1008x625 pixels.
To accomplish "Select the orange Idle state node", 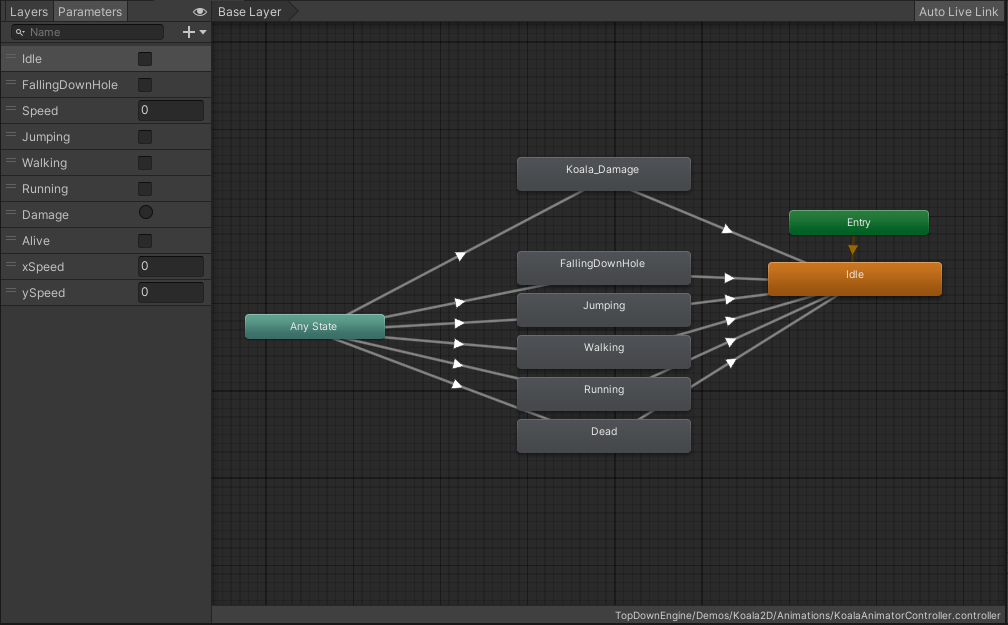I will pyautogui.click(x=854, y=279).
